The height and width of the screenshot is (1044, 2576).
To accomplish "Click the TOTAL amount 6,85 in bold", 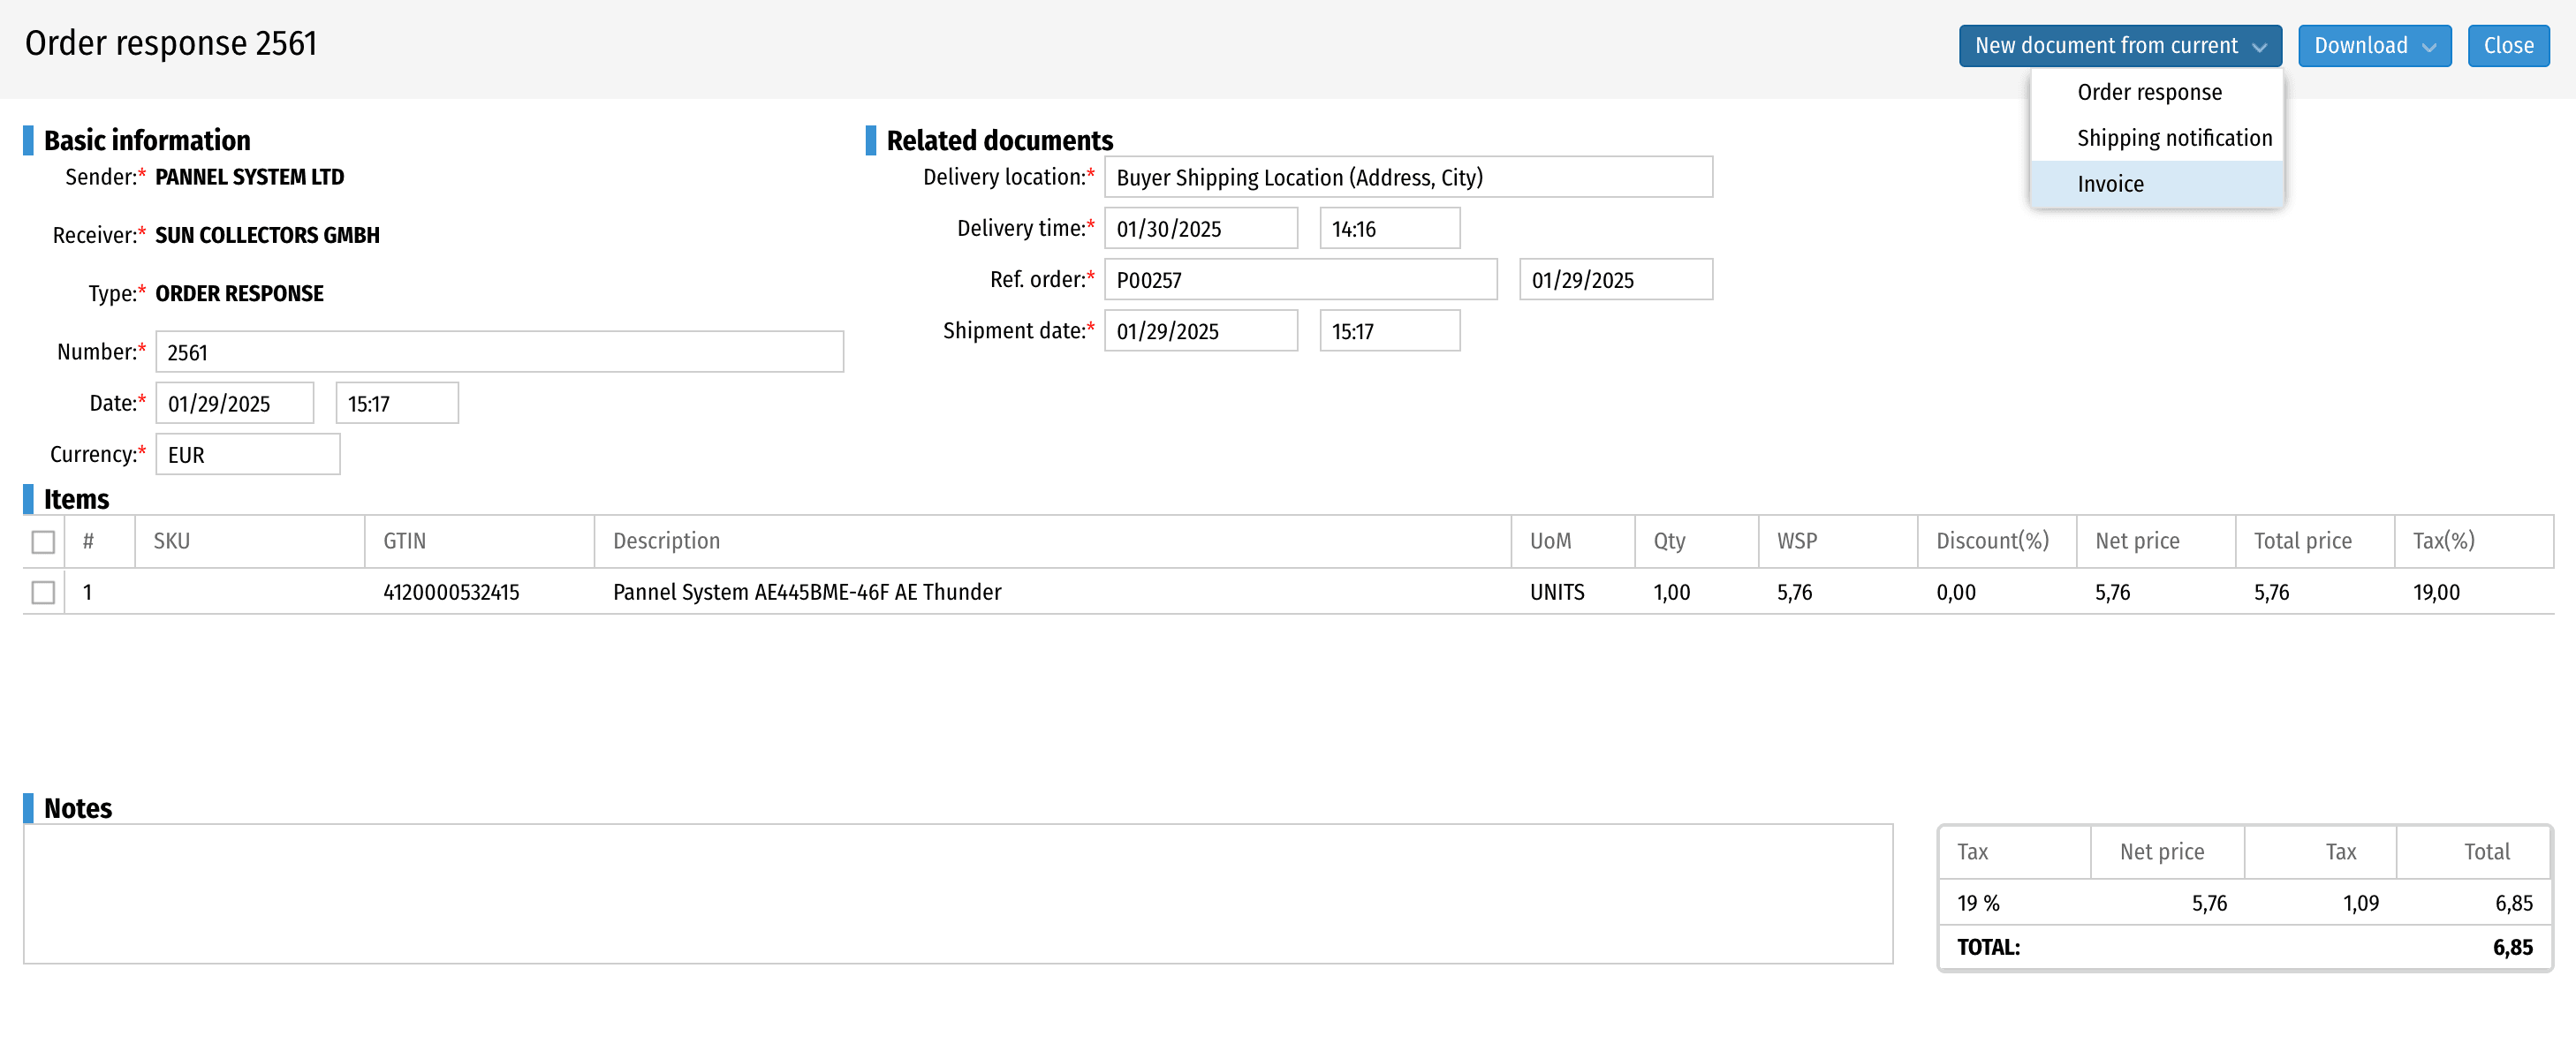I will (x=2512, y=947).
